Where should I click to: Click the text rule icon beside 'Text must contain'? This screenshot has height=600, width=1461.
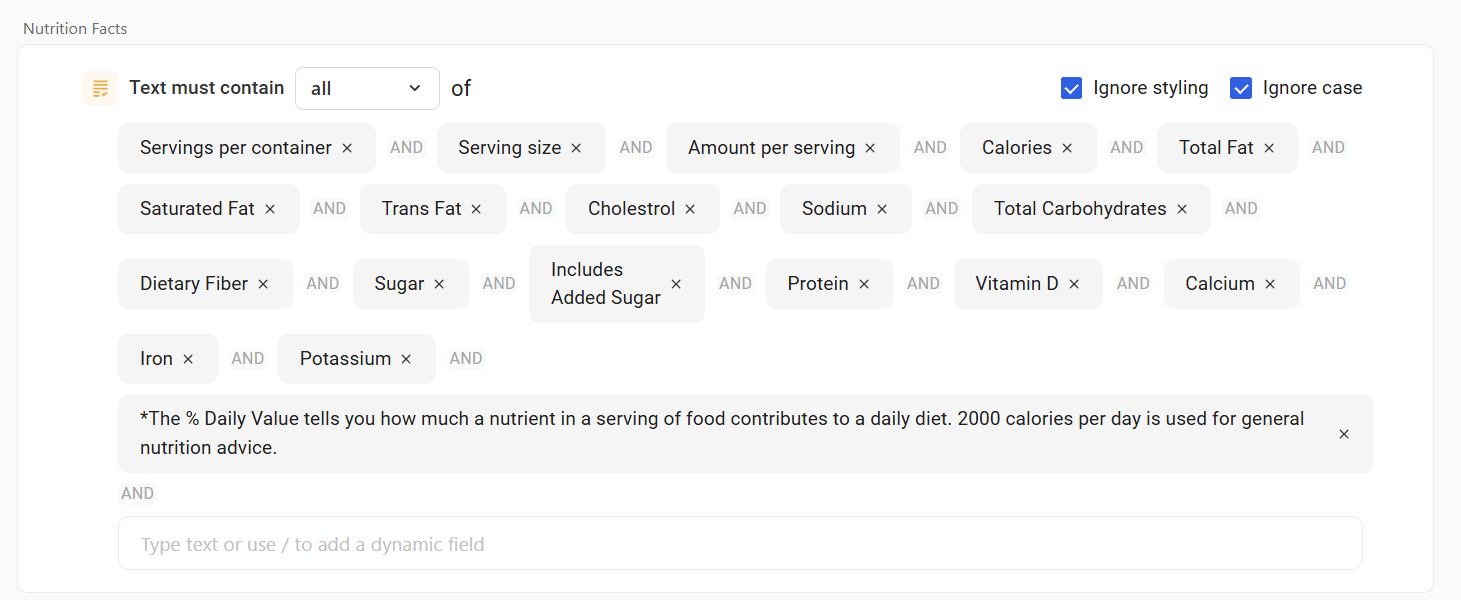tap(100, 88)
